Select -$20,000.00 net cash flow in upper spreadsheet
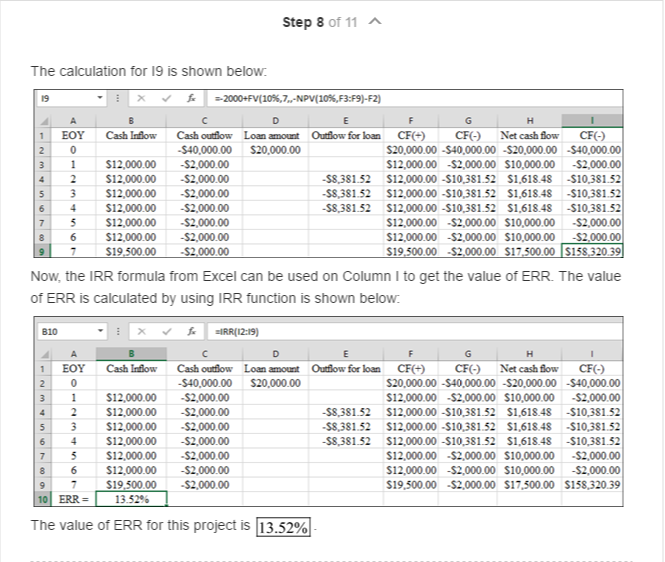 (x=529, y=150)
